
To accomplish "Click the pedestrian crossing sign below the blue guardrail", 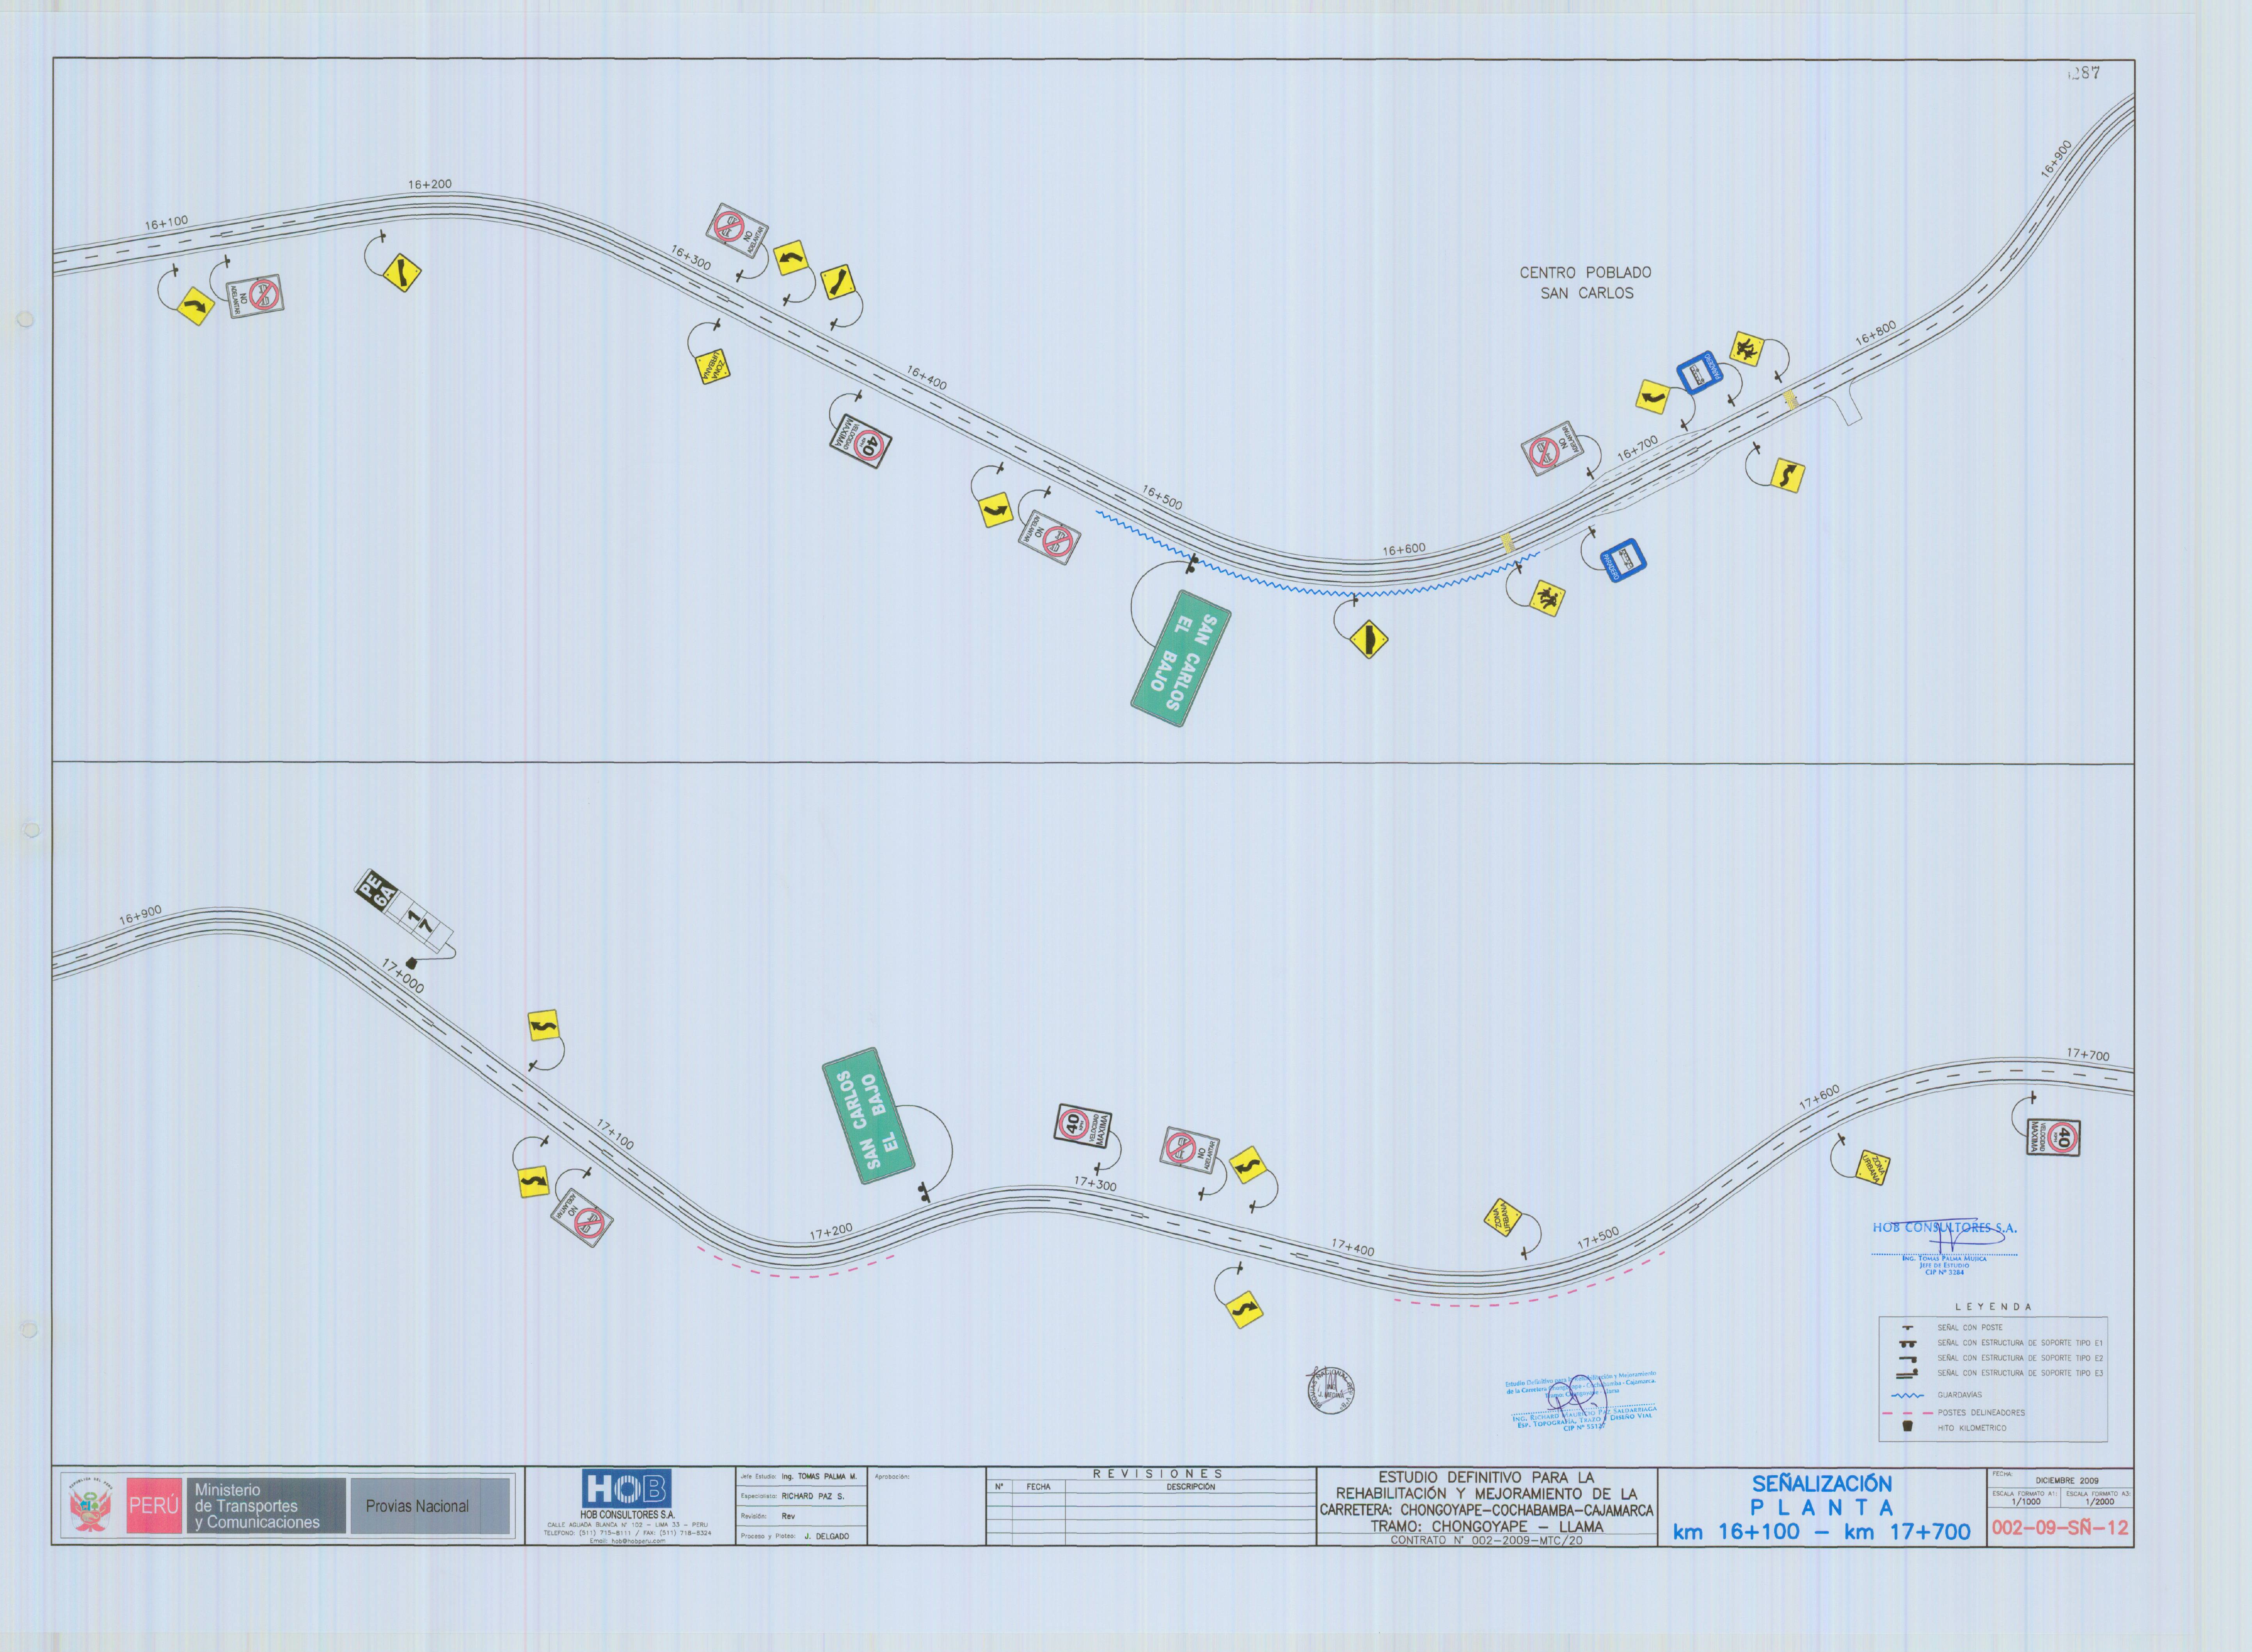I will [1547, 598].
